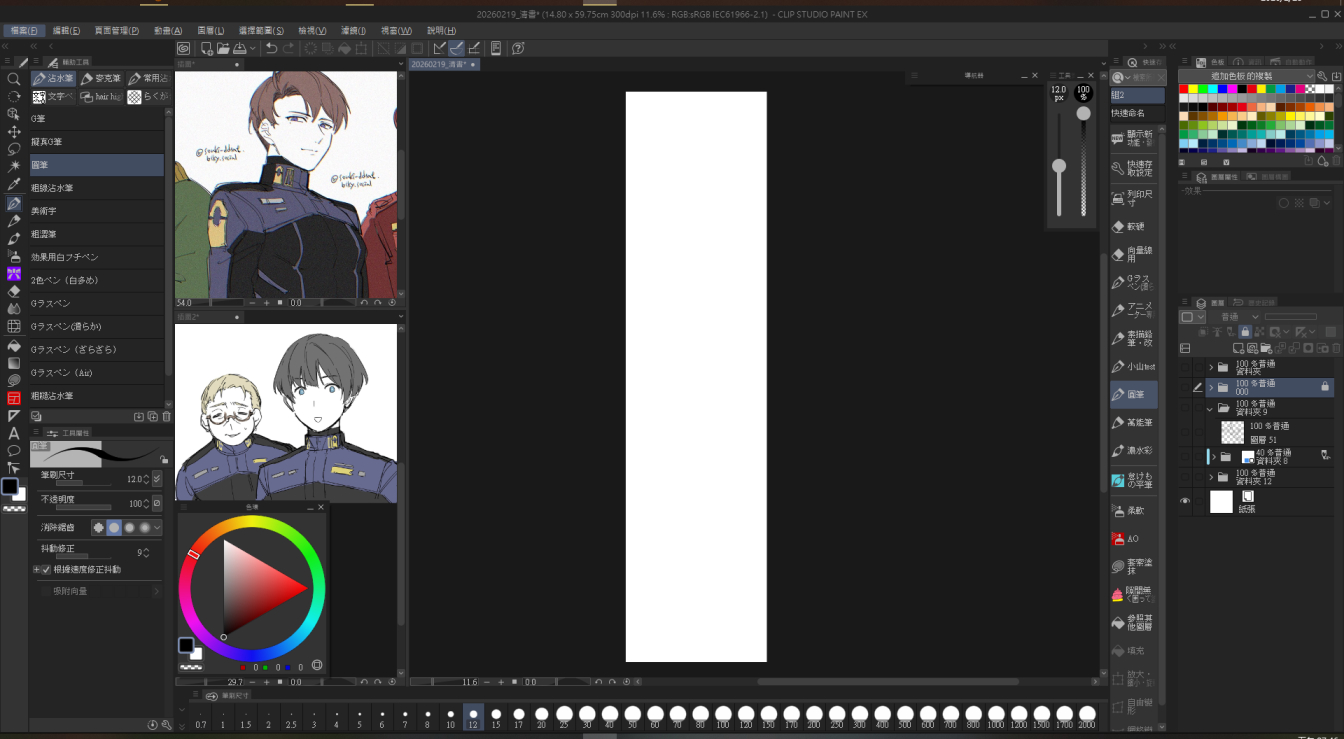Select the Eraser tool in toolbox
The width and height of the screenshot is (1344, 739).
[14, 291]
